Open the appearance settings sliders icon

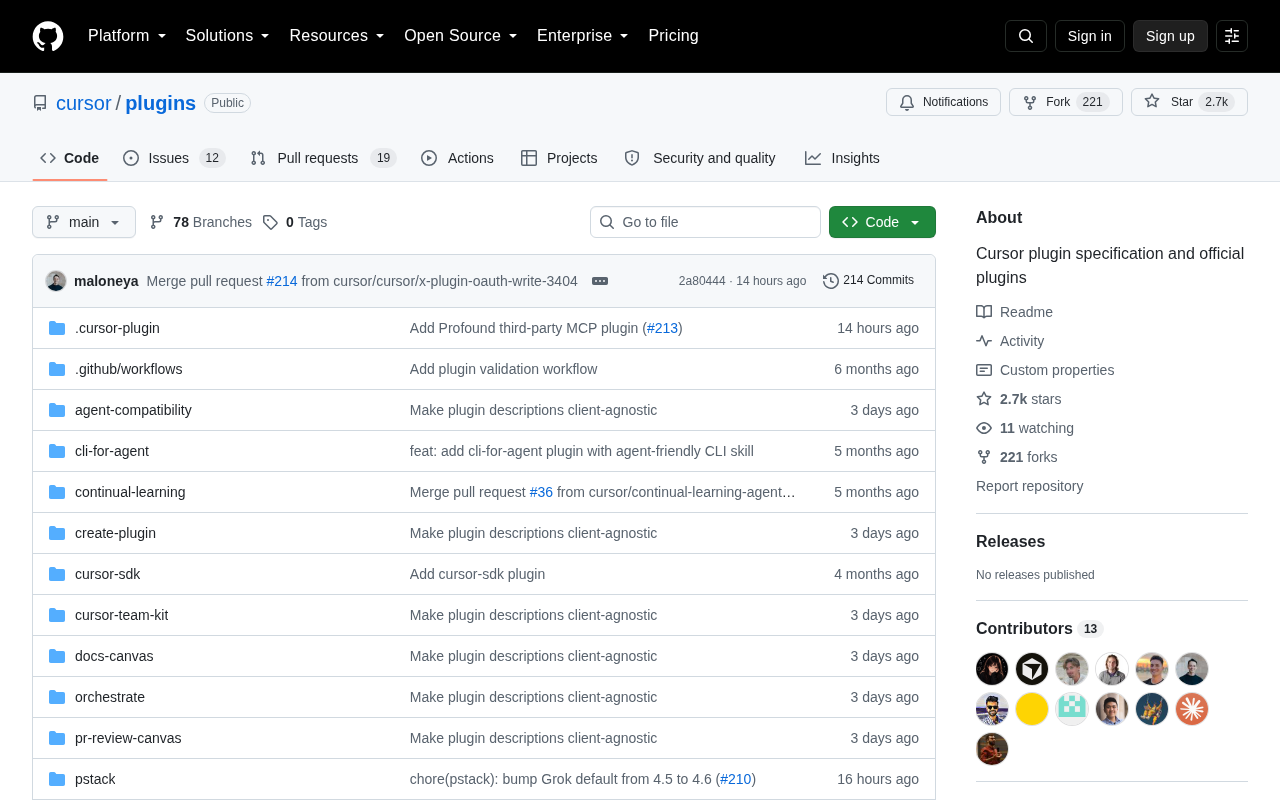[x=1232, y=36]
